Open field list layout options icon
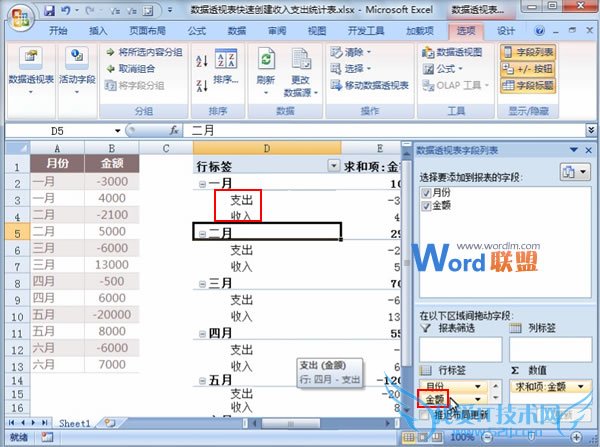Viewport: 600px width, 447px height. 575,172
